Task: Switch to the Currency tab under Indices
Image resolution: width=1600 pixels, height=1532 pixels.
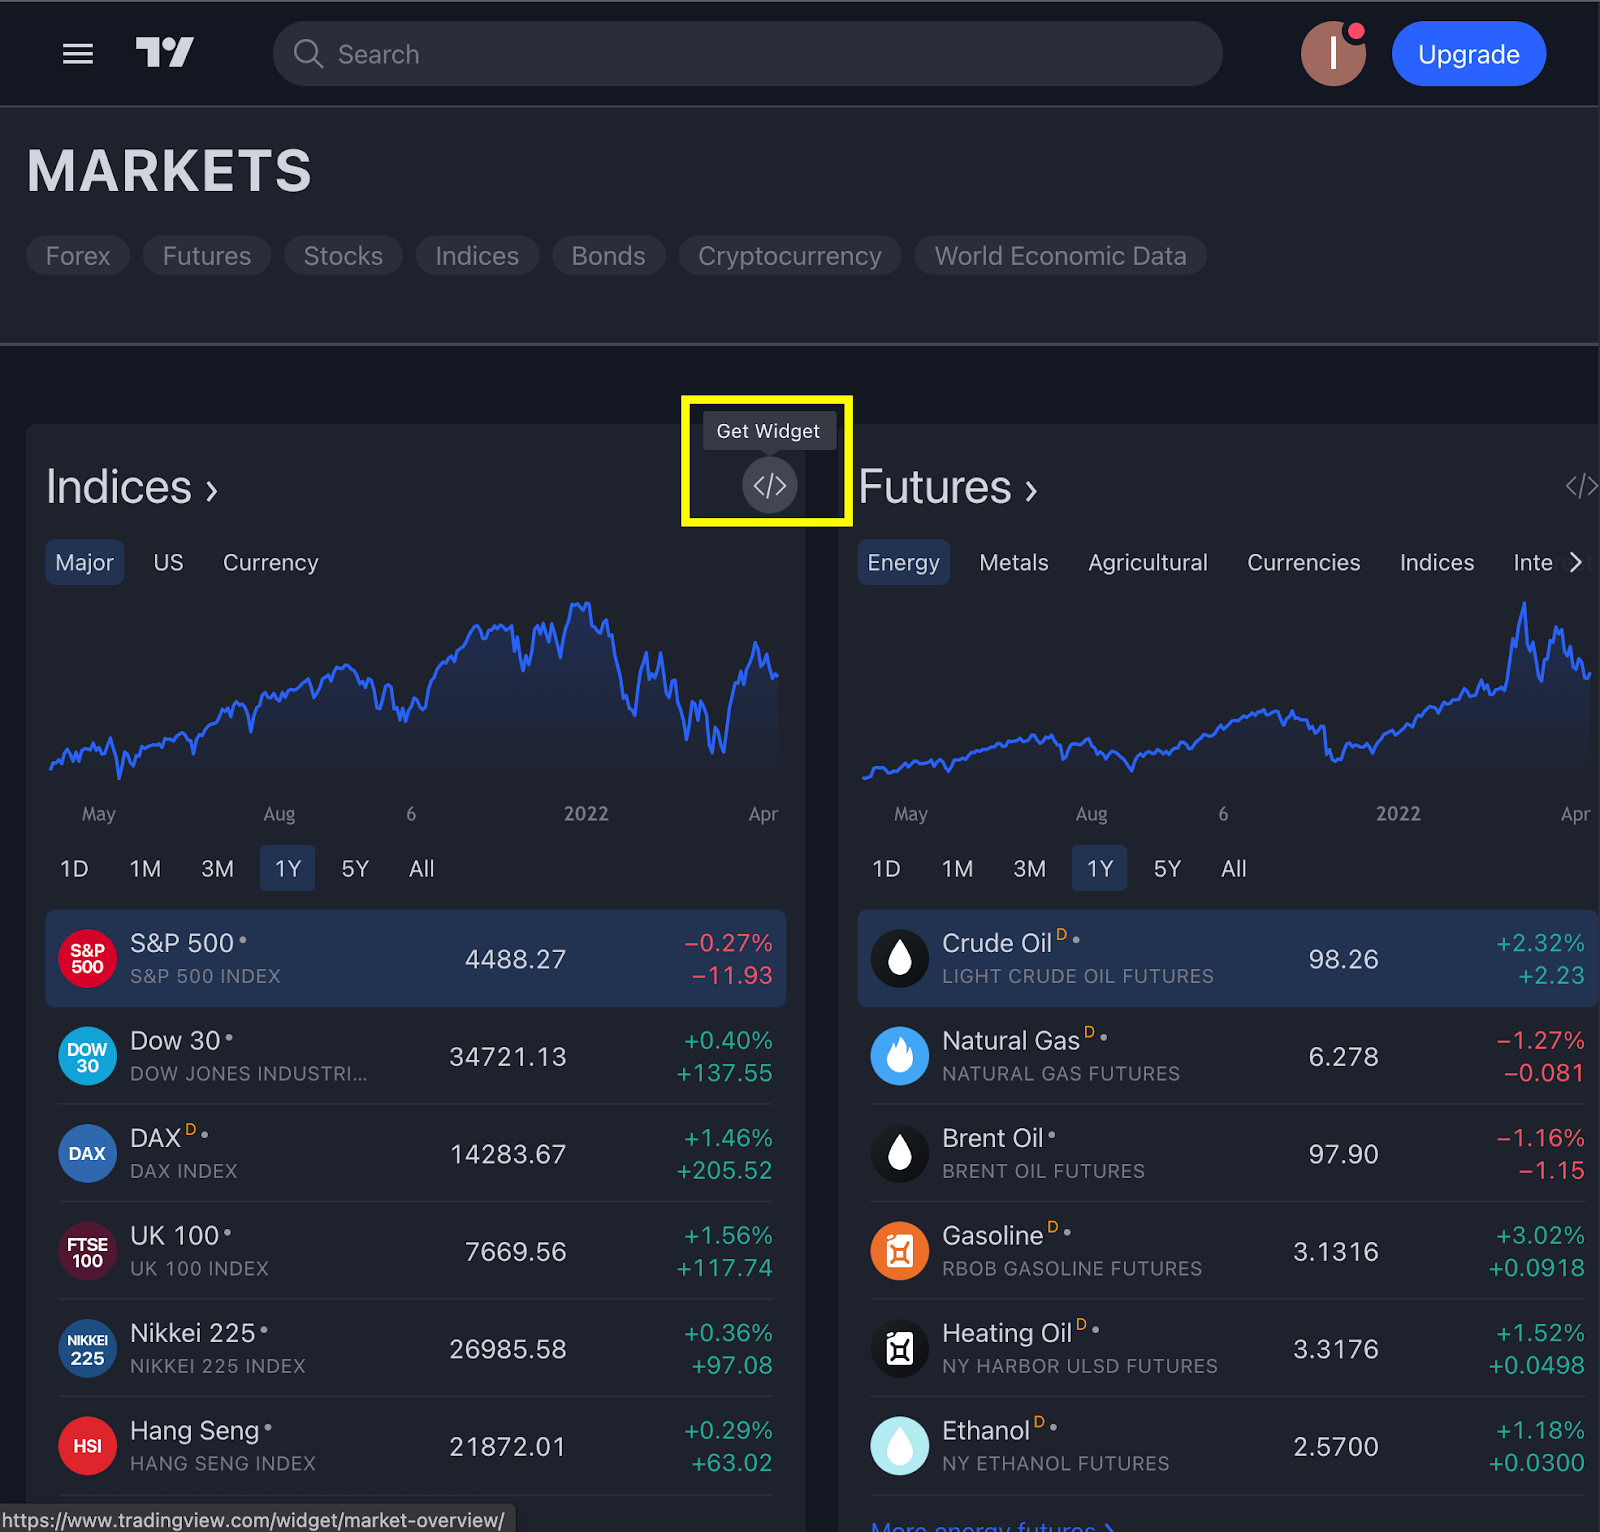Action: [x=270, y=562]
